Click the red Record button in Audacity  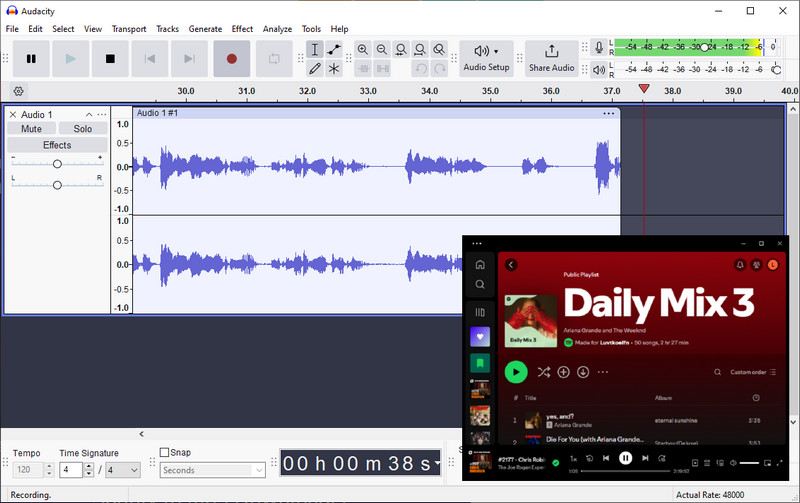pyautogui.click(x=232, y=59)
